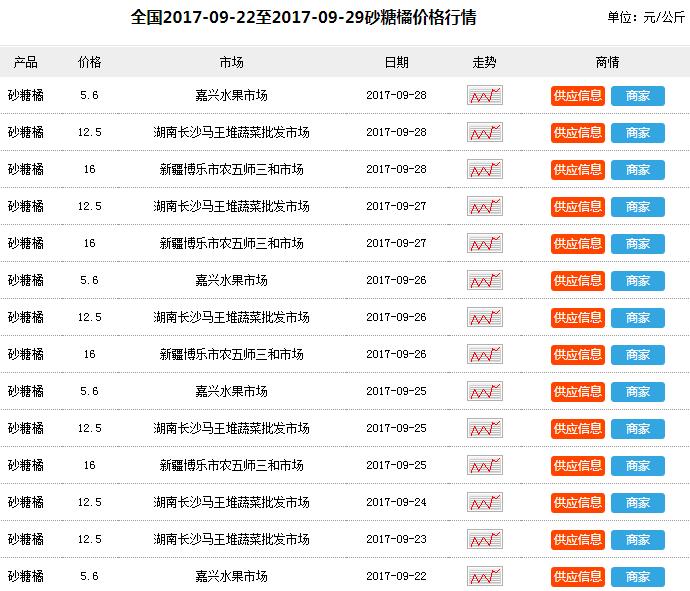Open trend icon for 嘉兴水果市场 row dated 2017-09-26
Viewport: 690px width, 591px height.
[x=484, y=281]
